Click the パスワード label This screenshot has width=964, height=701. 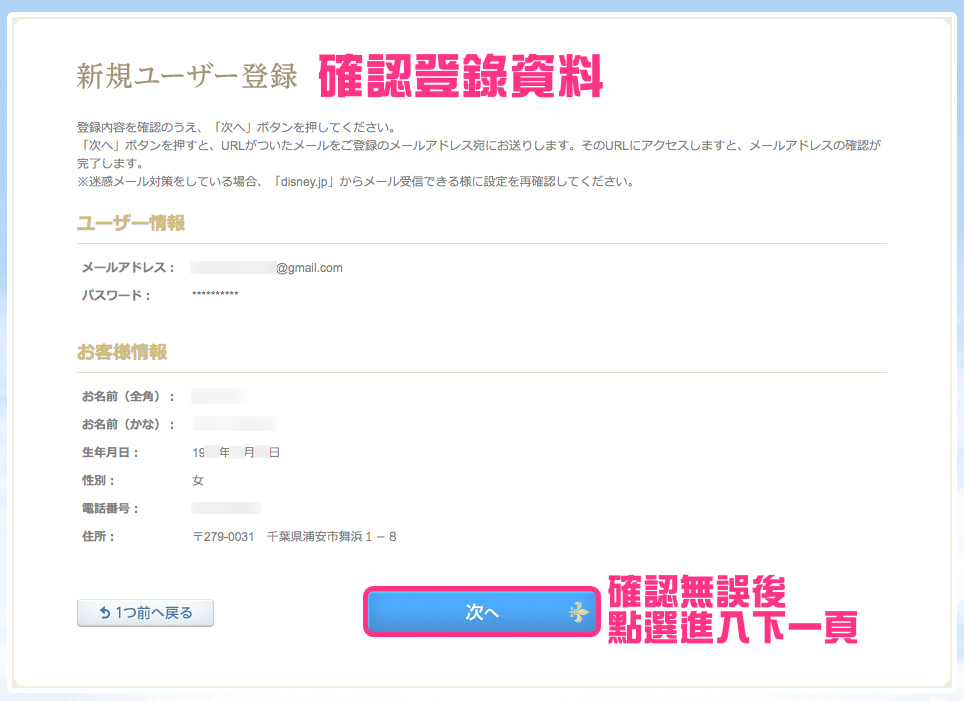tap(116, 295)
